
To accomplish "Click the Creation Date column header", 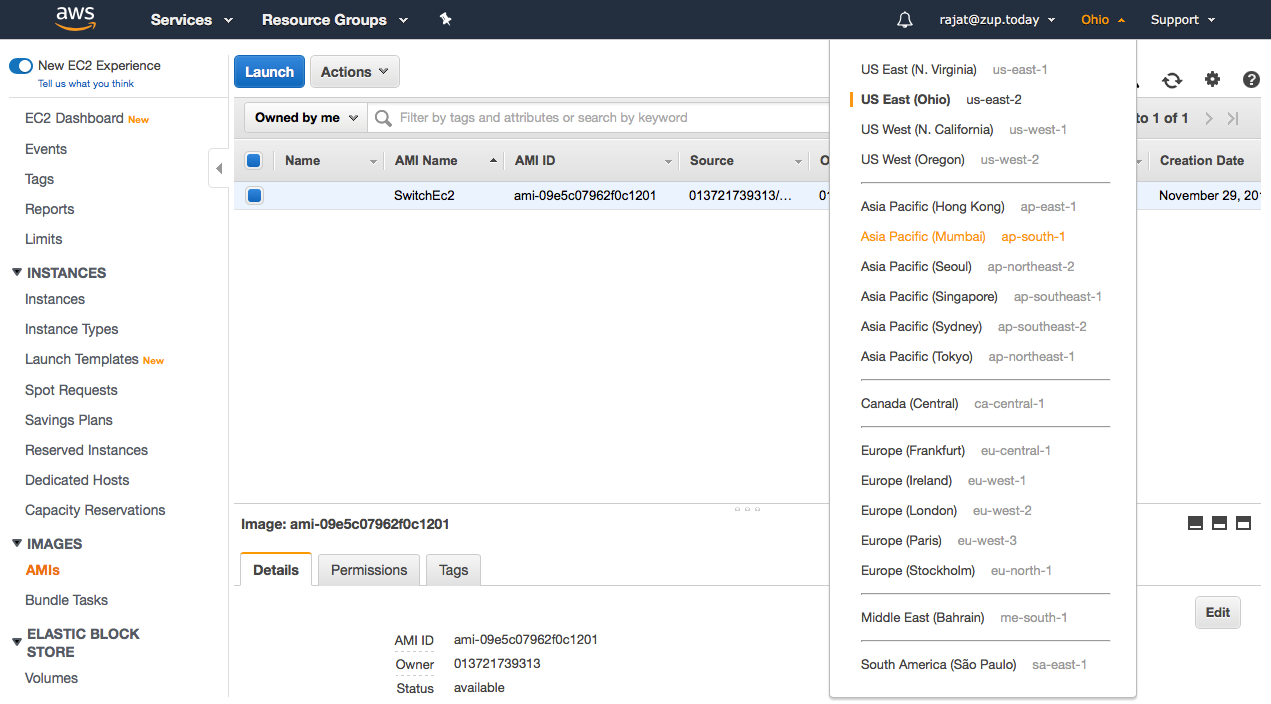I will (1202, 160).
